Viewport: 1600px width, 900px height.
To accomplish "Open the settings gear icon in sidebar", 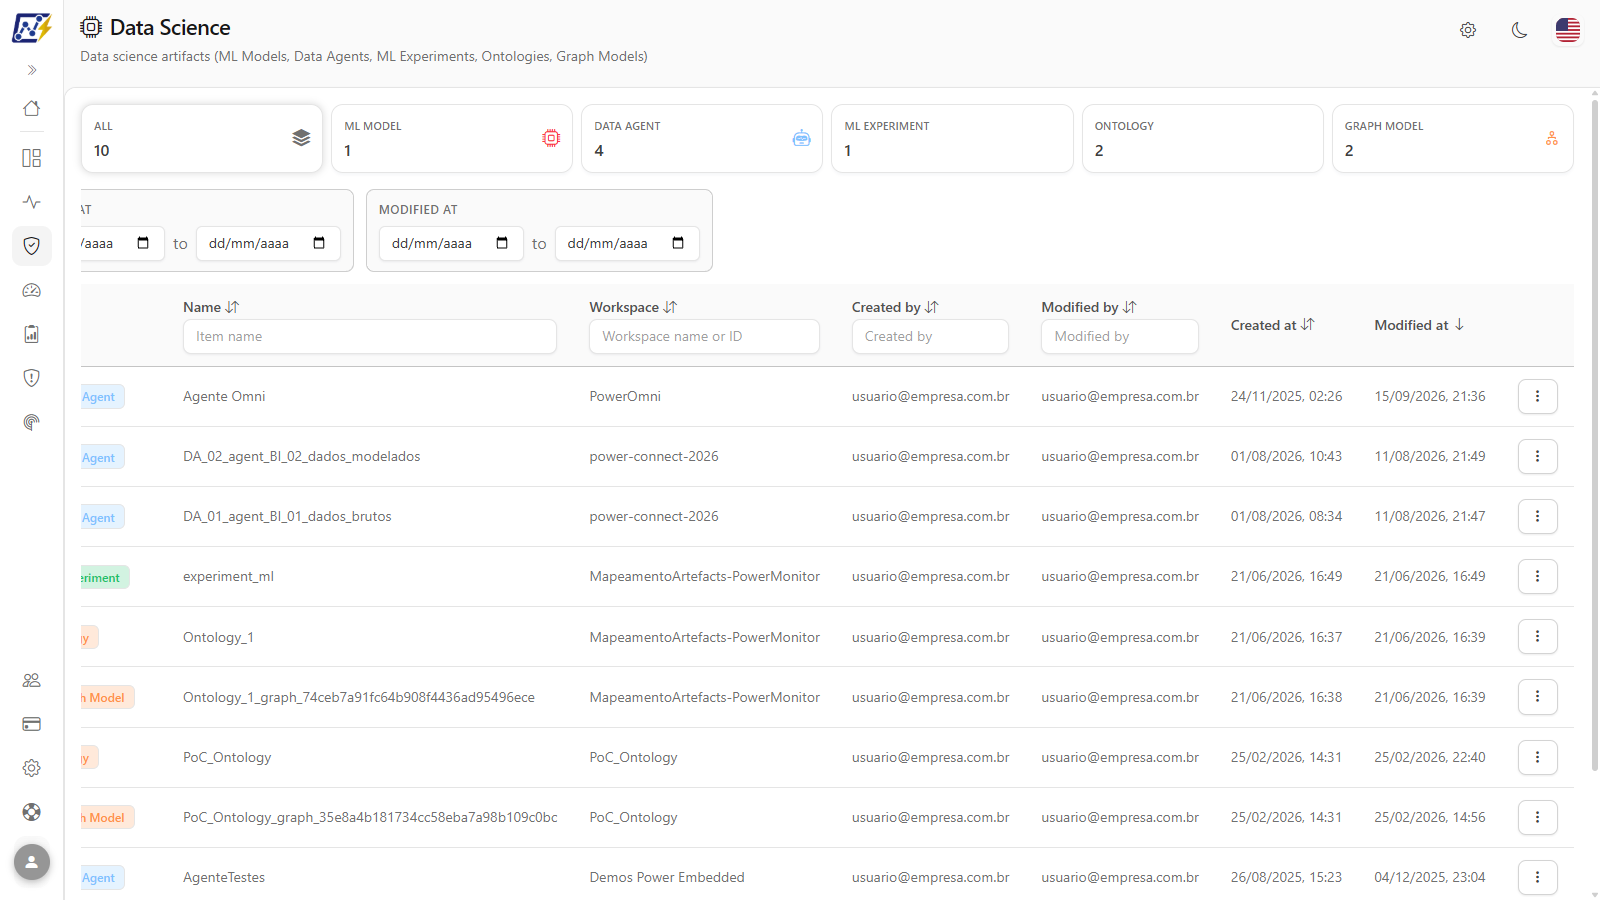I will pyautogui.click(x=32, y=768).
